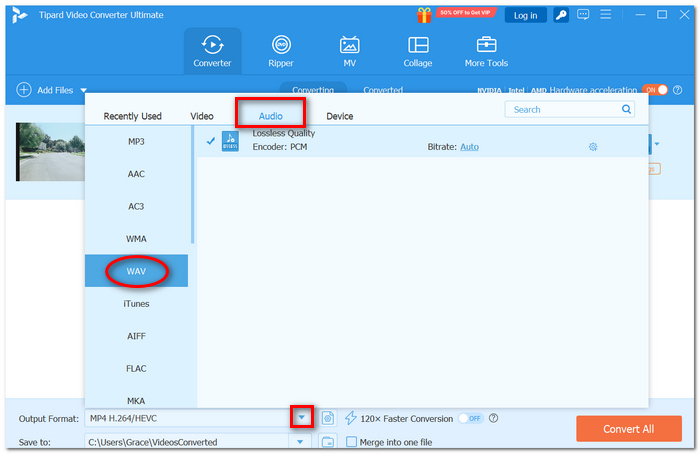Click the road video thumbnail
The width and height of the screenshot is (700, 454).
[50, 152]
